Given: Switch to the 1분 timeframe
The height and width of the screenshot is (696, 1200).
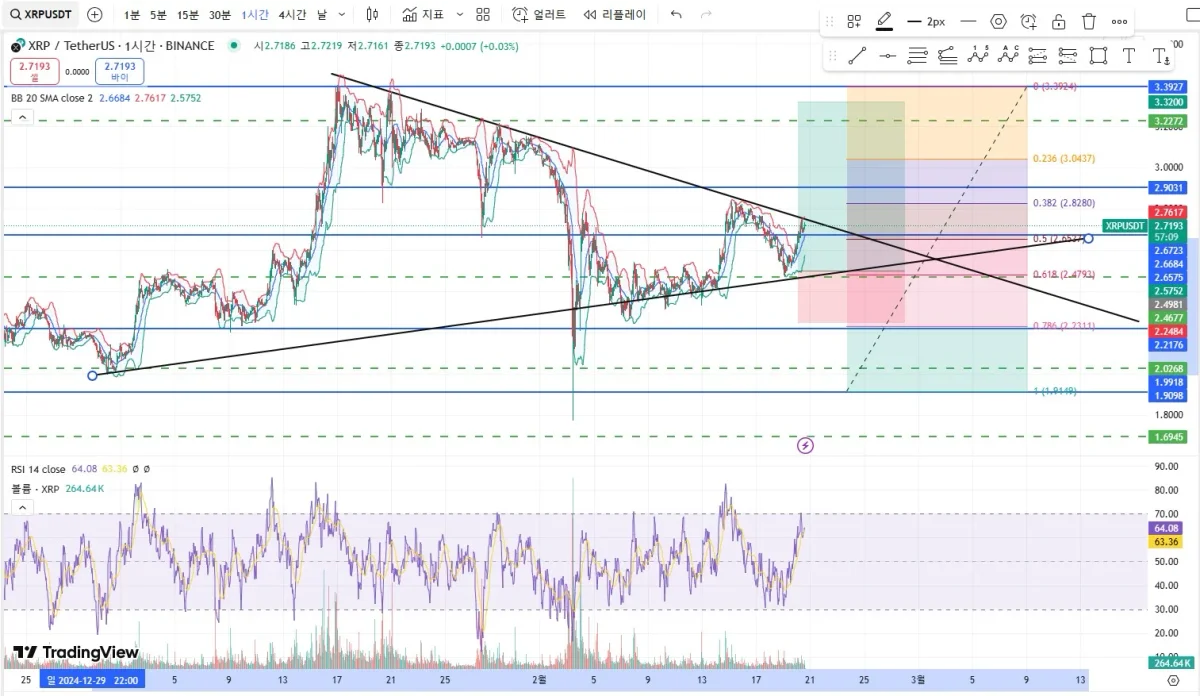Looking at the screenshot, I should [132, 15].
